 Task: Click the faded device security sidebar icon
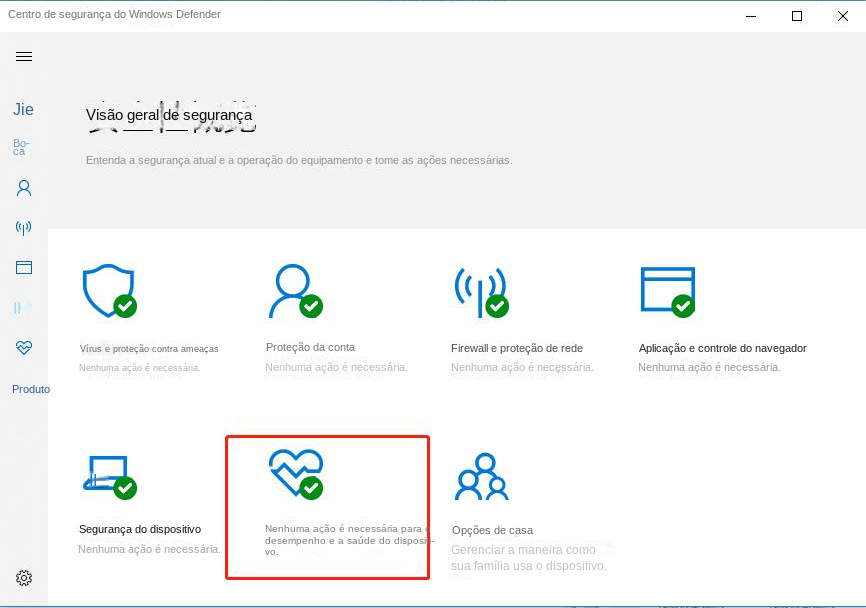pyautogui.click(x=23, y=308)
